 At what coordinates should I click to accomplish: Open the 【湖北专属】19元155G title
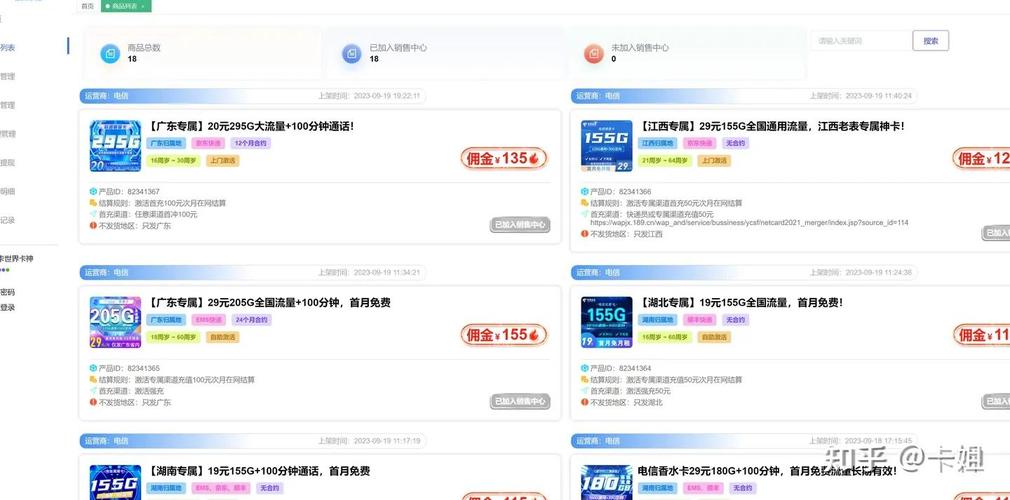(741, 302)
